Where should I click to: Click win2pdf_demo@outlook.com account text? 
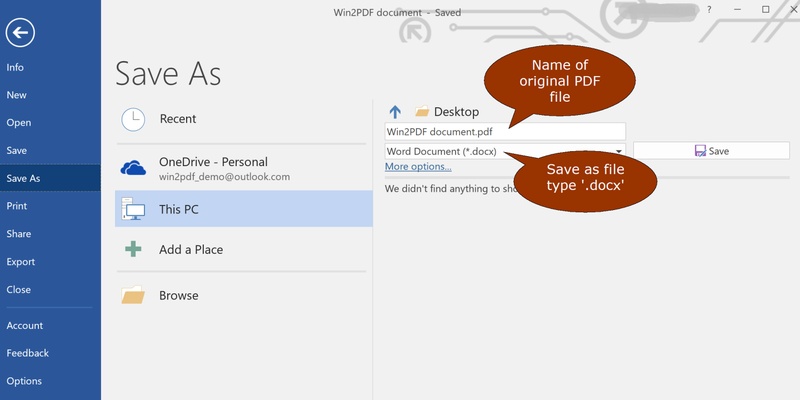(224, 177)
